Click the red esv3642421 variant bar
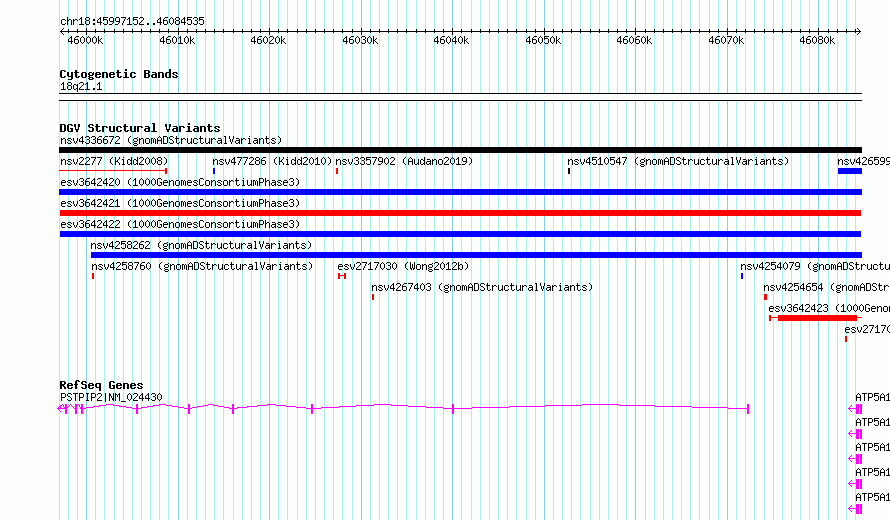This screenshot has width=890, height=520. (x=460, y=213)
